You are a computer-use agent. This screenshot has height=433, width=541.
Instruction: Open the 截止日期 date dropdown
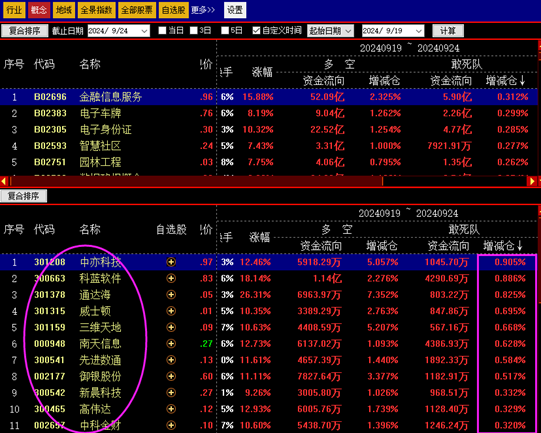coord(145,31)
